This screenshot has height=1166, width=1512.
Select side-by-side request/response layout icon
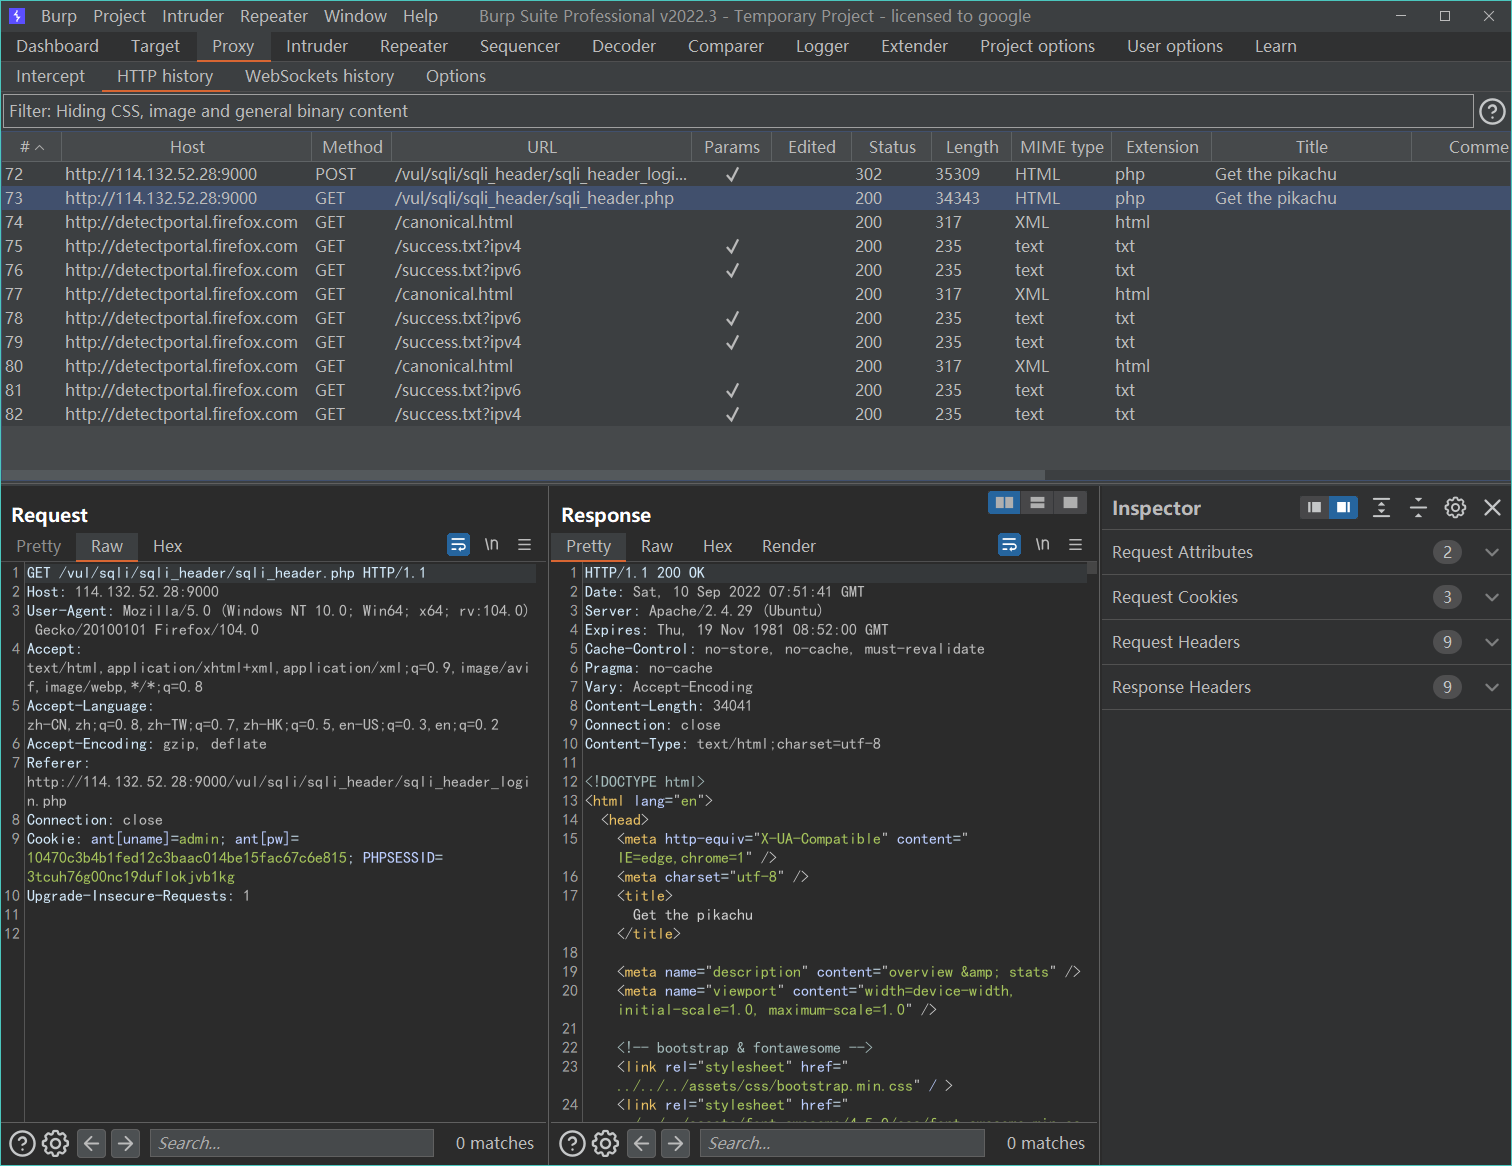click(x=1004, y=502)
